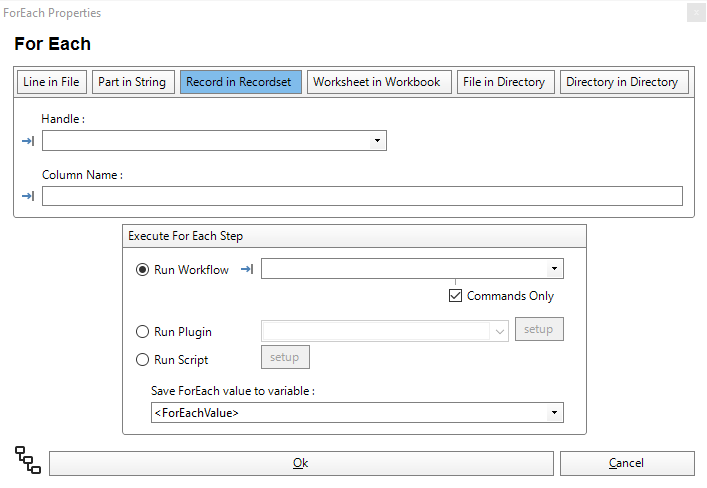Open the Handle dropdown list
Image resolution: width=707 pixels, height=488 pixels.
tap(377, 141)
